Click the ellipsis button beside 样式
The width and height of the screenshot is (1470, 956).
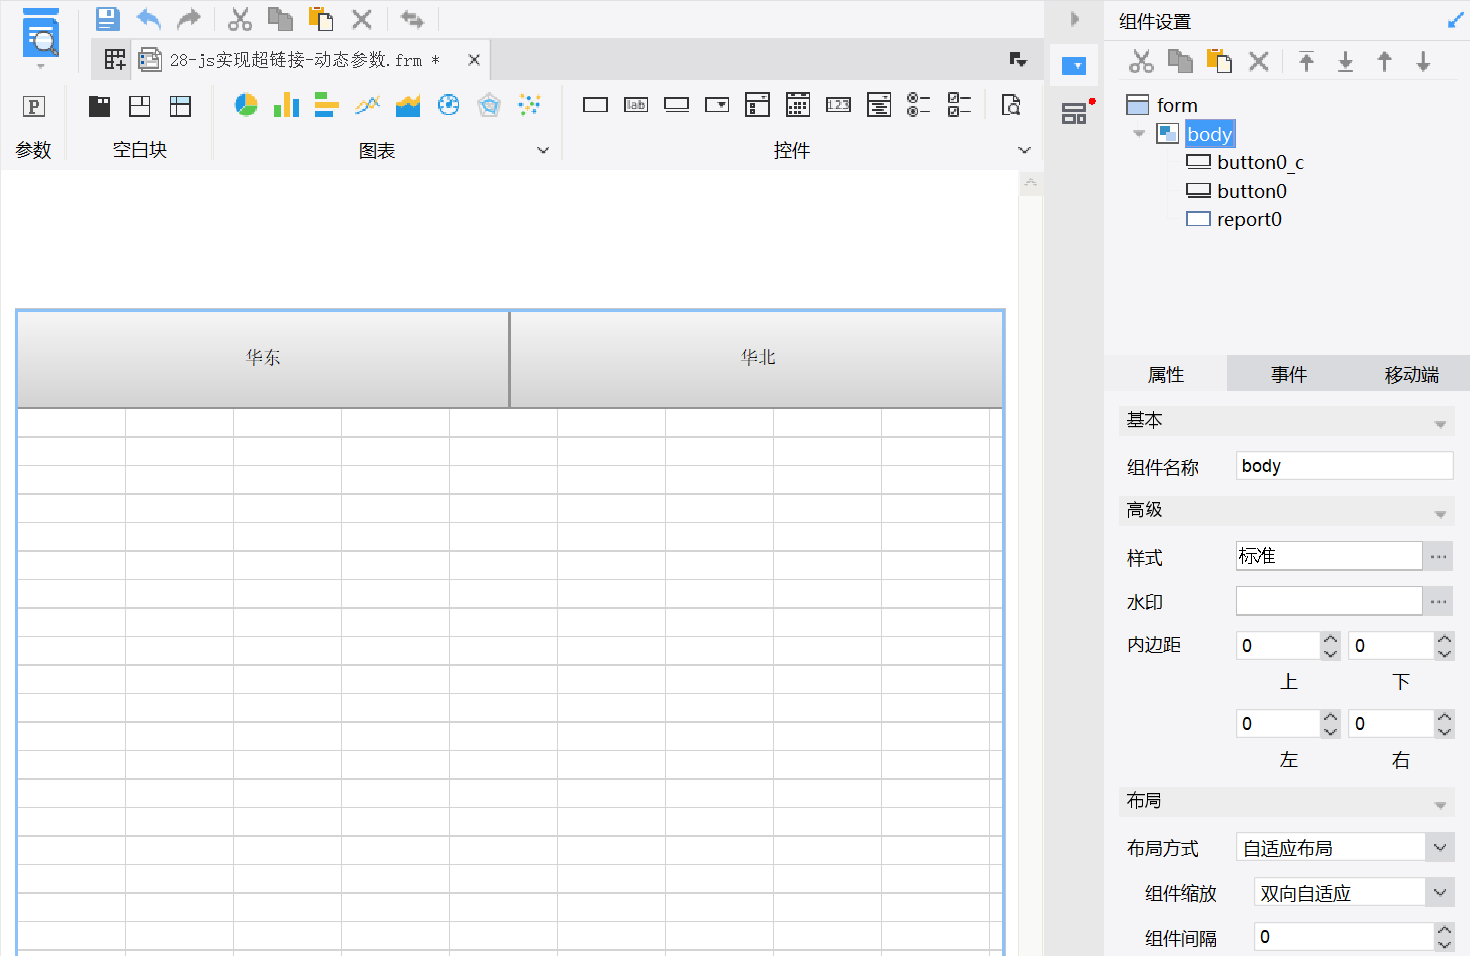pos(1439,556)
